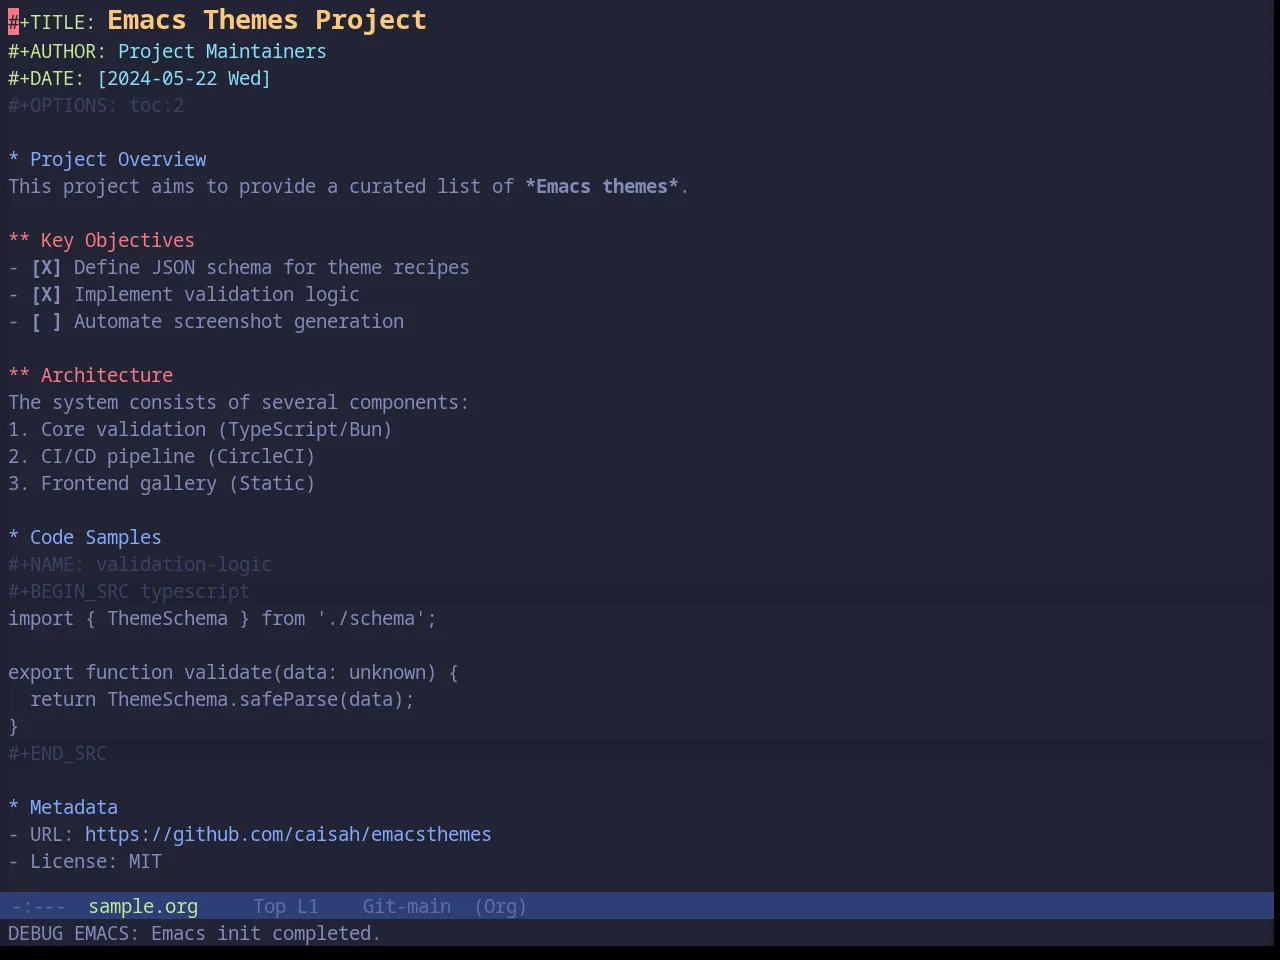Click the '-:---' buffer status flags
1280x960 pixels.
(x=38, y=906)
